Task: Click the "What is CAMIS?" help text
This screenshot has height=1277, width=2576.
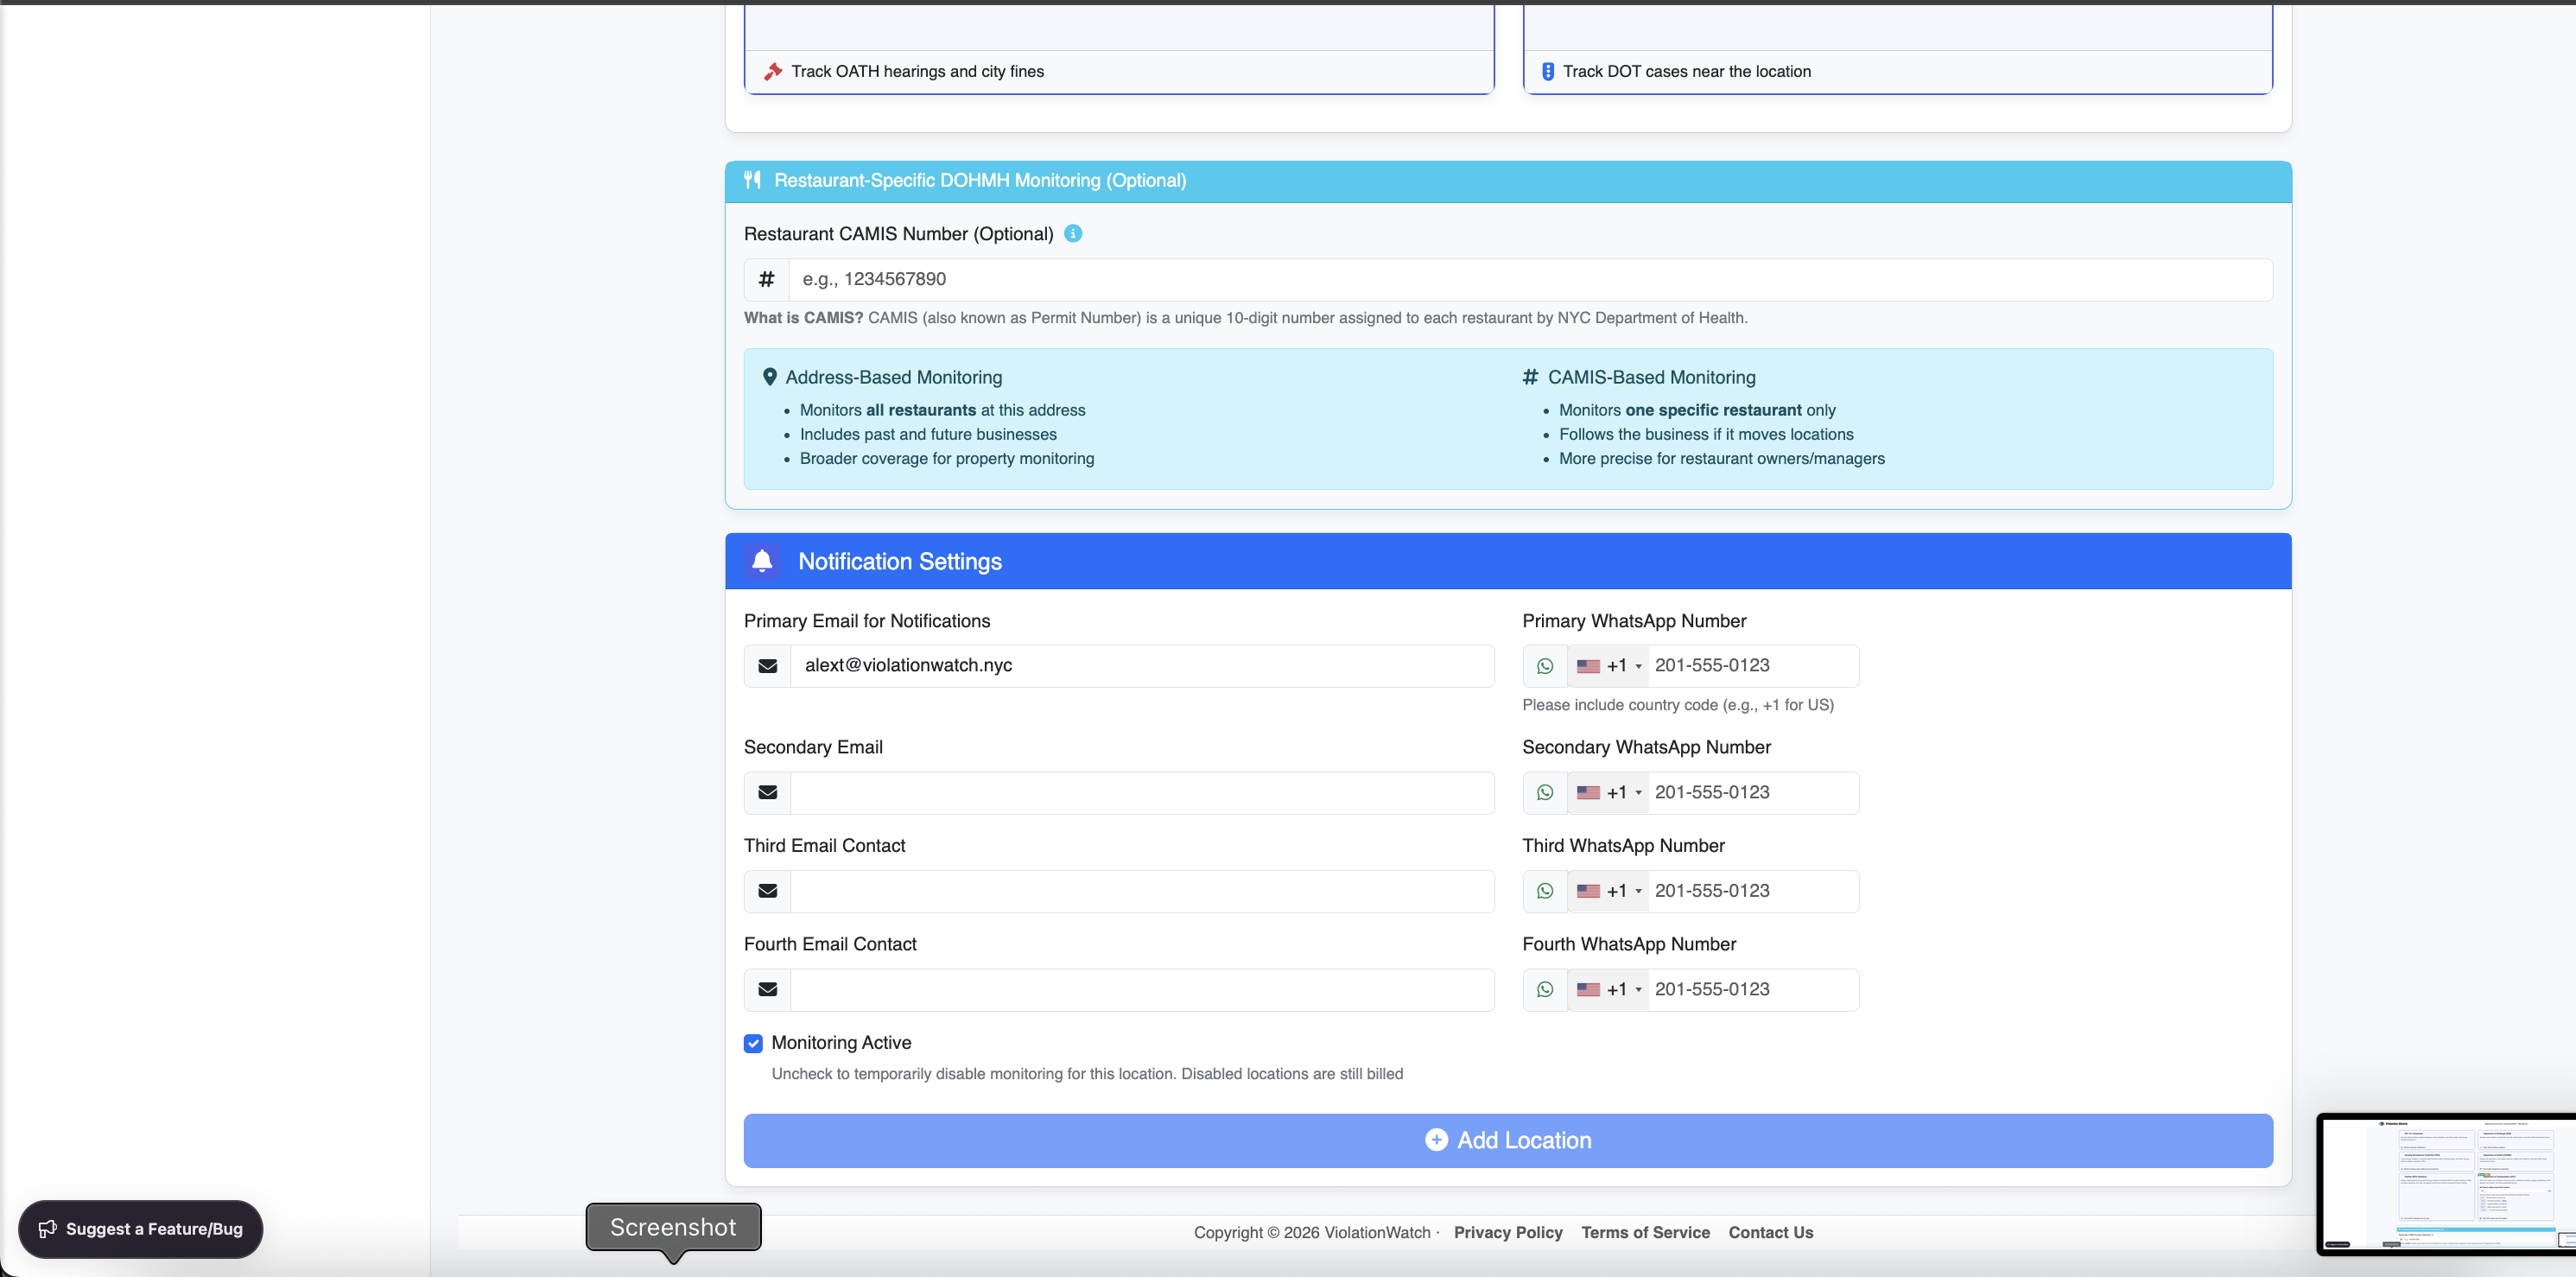Action: point(1245,318)
